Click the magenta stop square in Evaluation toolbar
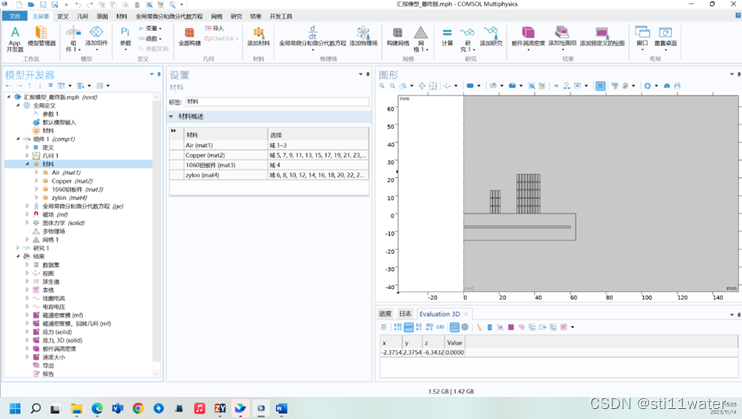This screenshot has height=419, width=742. [511, 327]
